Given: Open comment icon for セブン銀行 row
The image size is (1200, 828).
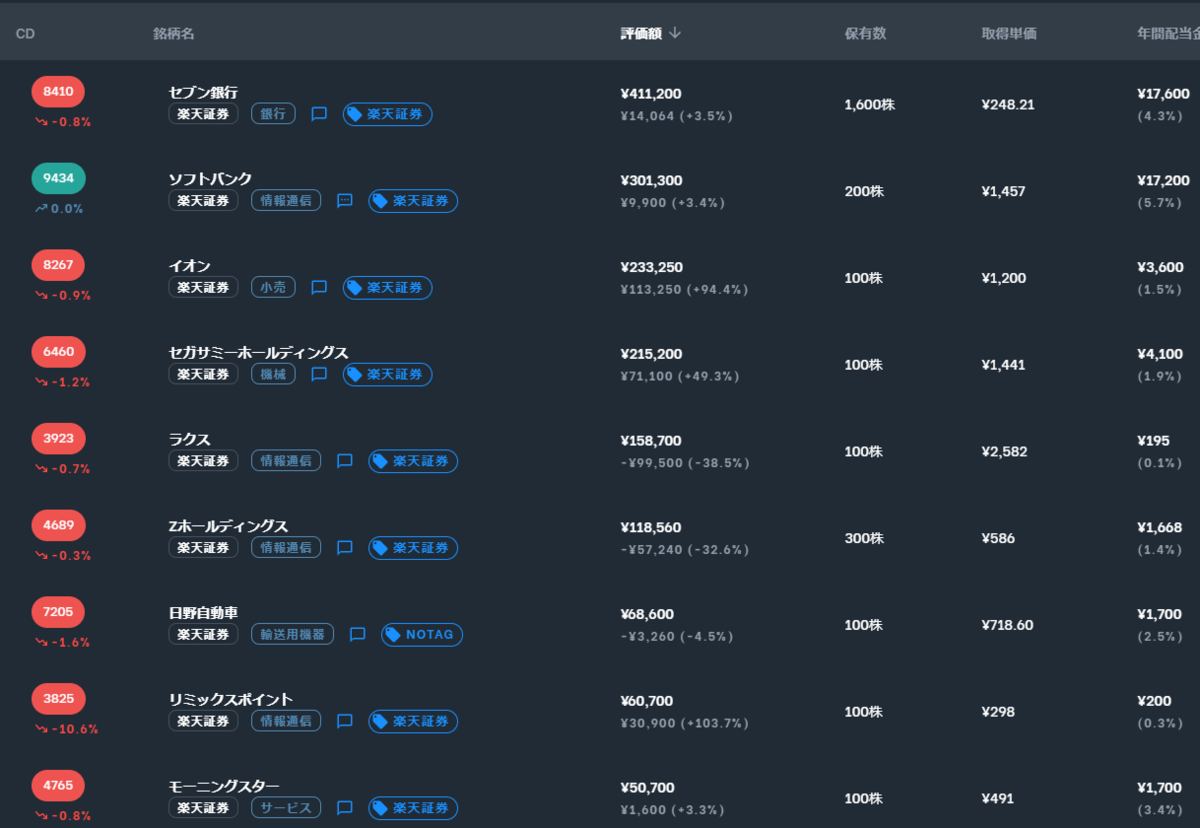Looking at the screenshot, I should click(x=319, y=114).
